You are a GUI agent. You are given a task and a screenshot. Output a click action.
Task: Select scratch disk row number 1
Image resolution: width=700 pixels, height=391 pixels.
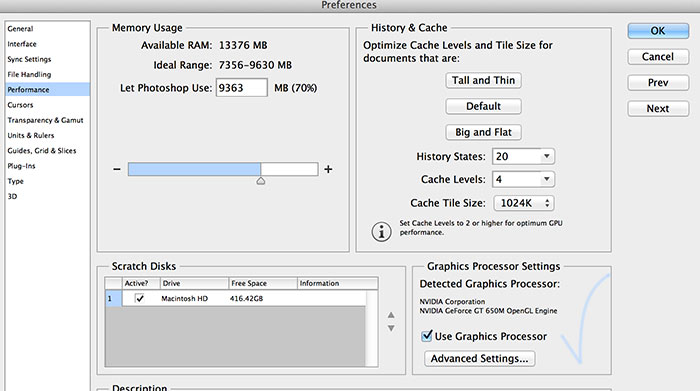(x=113, y=298)
